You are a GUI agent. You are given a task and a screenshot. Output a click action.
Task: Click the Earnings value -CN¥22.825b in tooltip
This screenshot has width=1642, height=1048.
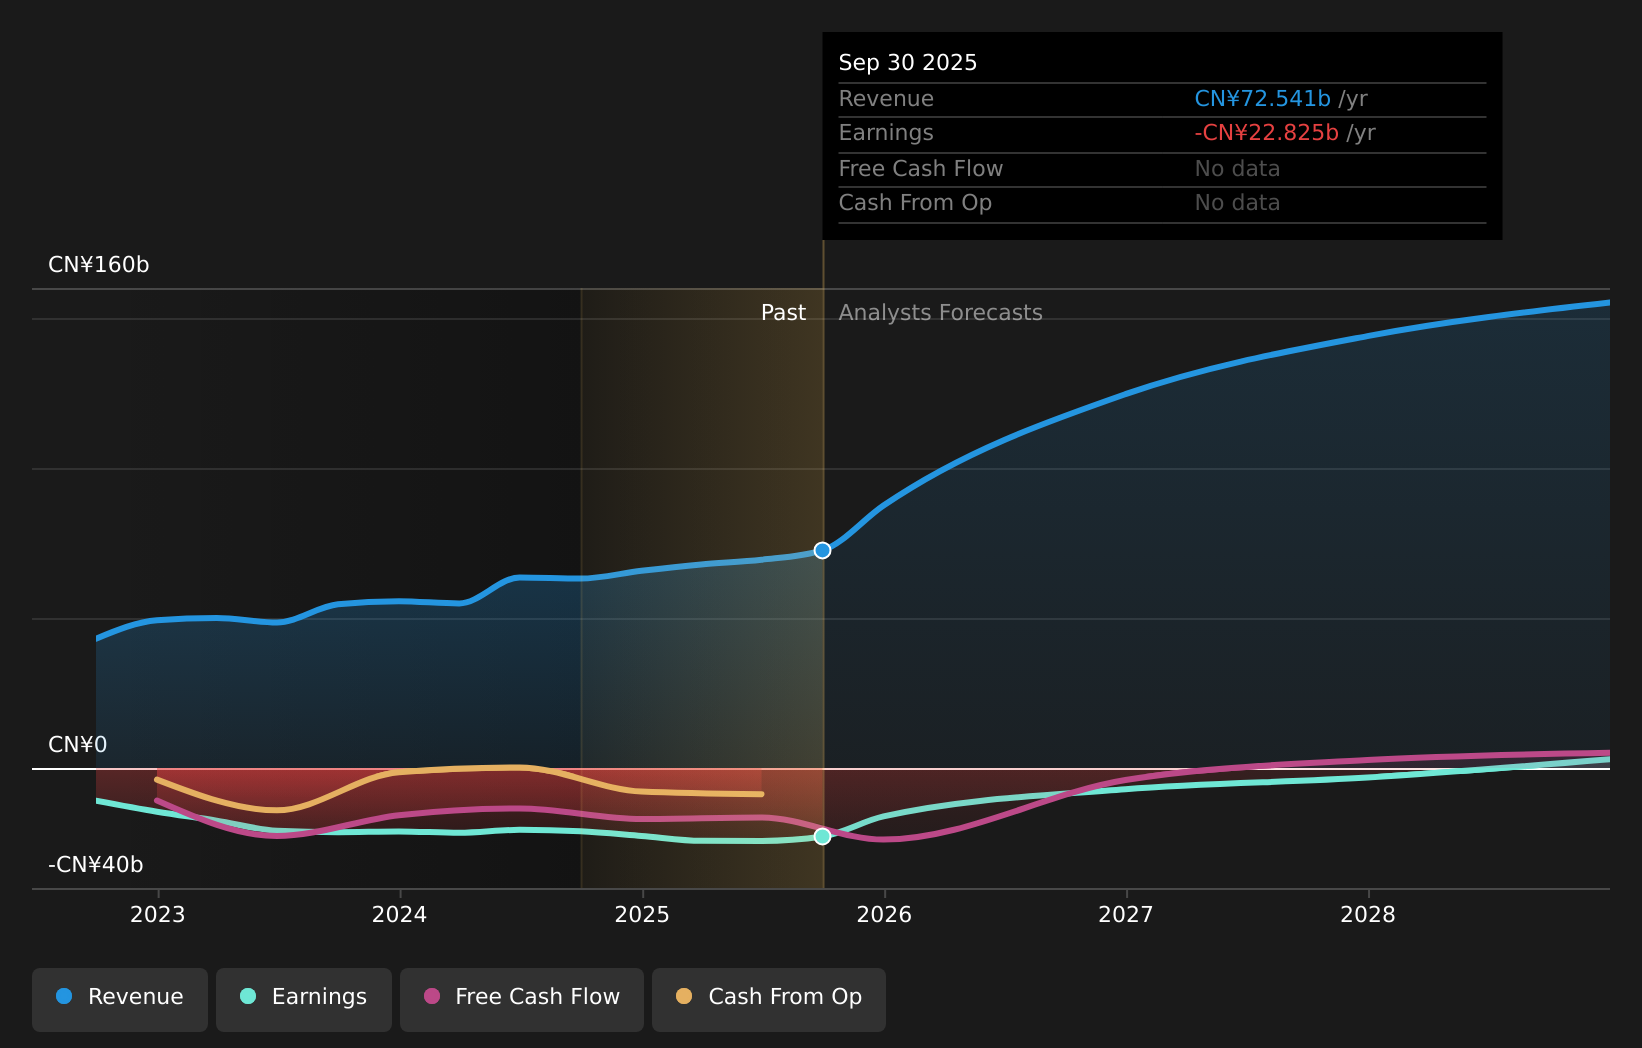pos(1266,133)
